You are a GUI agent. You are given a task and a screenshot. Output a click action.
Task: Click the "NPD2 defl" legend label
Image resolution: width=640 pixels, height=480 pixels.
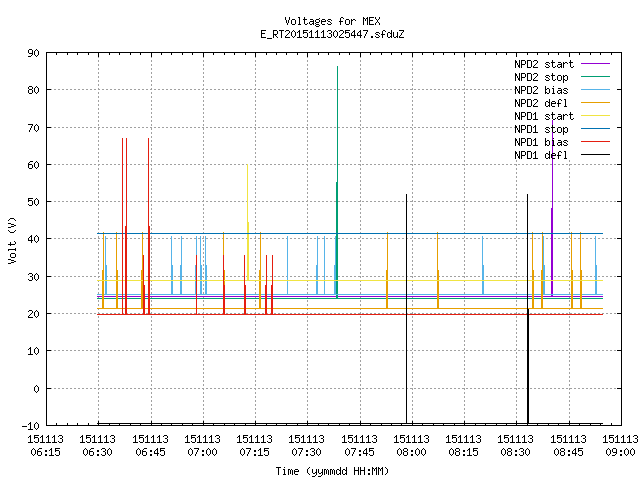point(541,103)
